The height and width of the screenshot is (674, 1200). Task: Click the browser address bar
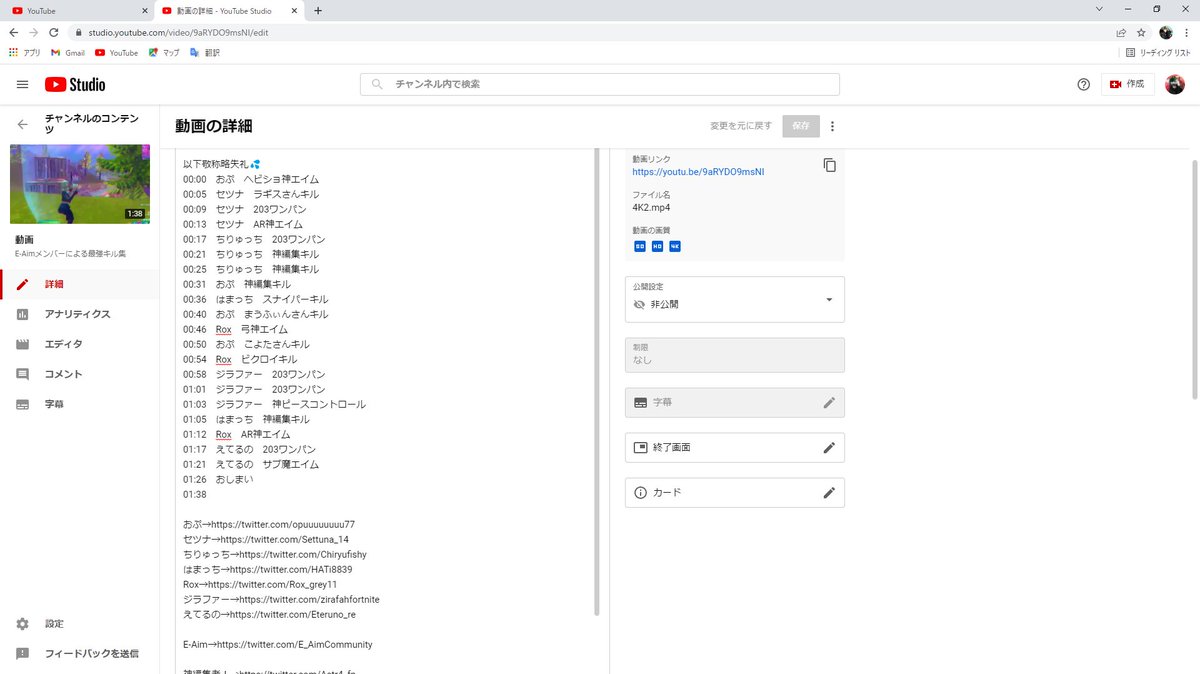[590, 32]
